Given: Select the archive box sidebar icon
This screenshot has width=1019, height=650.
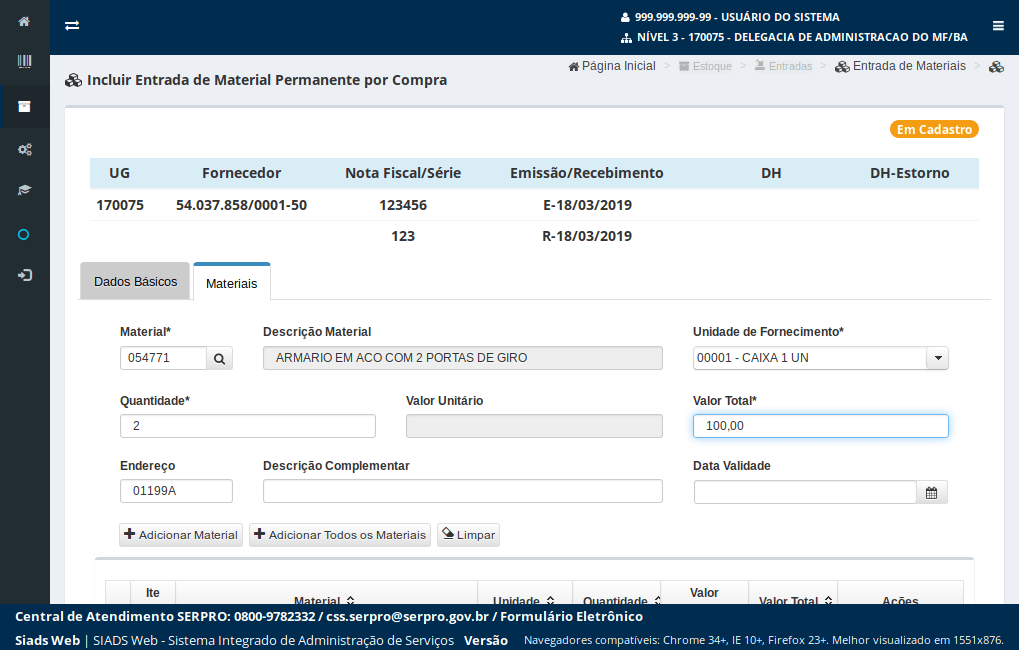Looking at the screenshot, I should click(x=24, y=106).
